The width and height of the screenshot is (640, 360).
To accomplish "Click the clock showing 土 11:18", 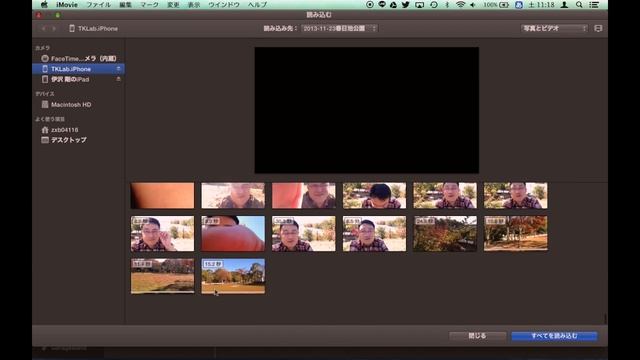I will pos(542,5).
